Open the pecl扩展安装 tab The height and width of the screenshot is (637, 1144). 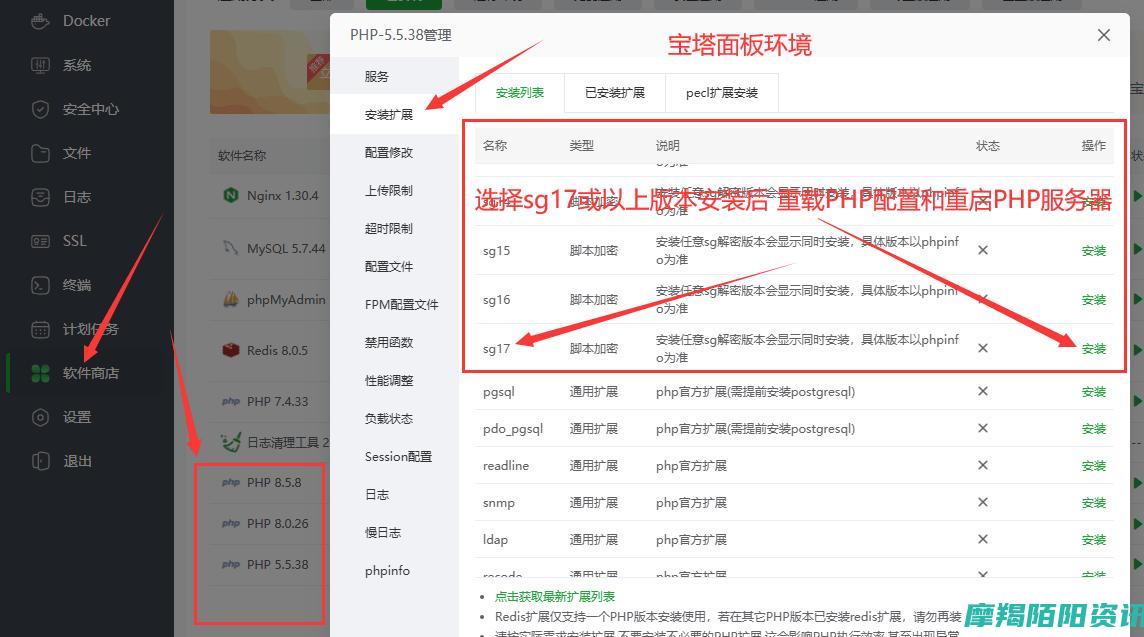722,93
